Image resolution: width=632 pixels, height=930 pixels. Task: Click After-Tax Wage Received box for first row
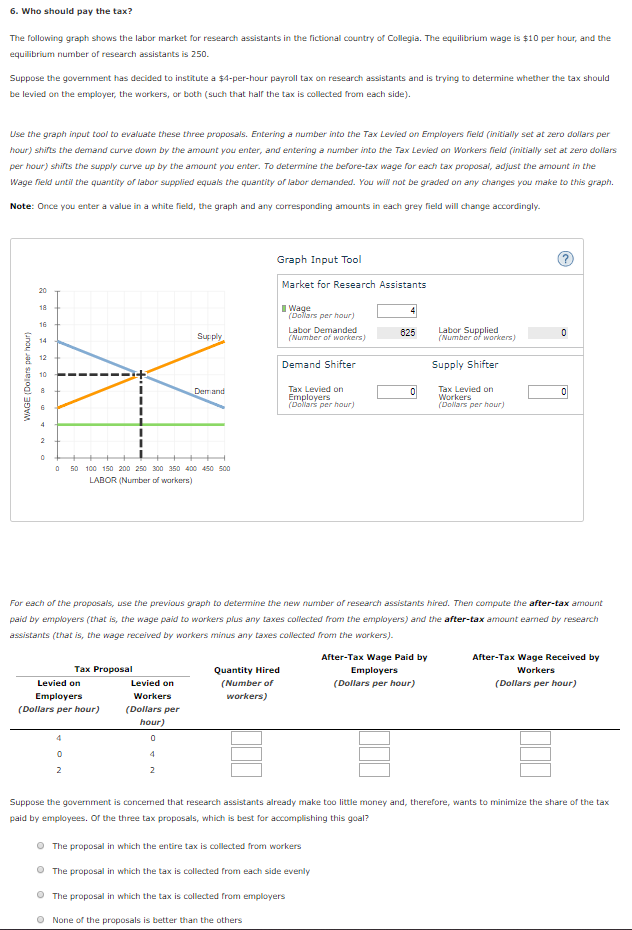pyautogui.click(x=533, y=736)
